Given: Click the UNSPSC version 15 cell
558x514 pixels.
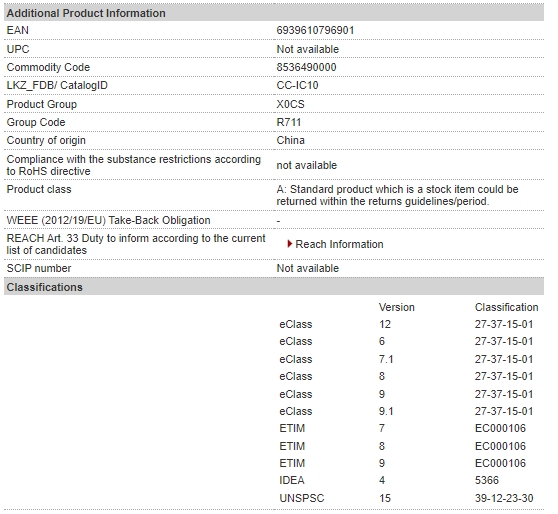Looking at the screenshot, I should point(385,498).
